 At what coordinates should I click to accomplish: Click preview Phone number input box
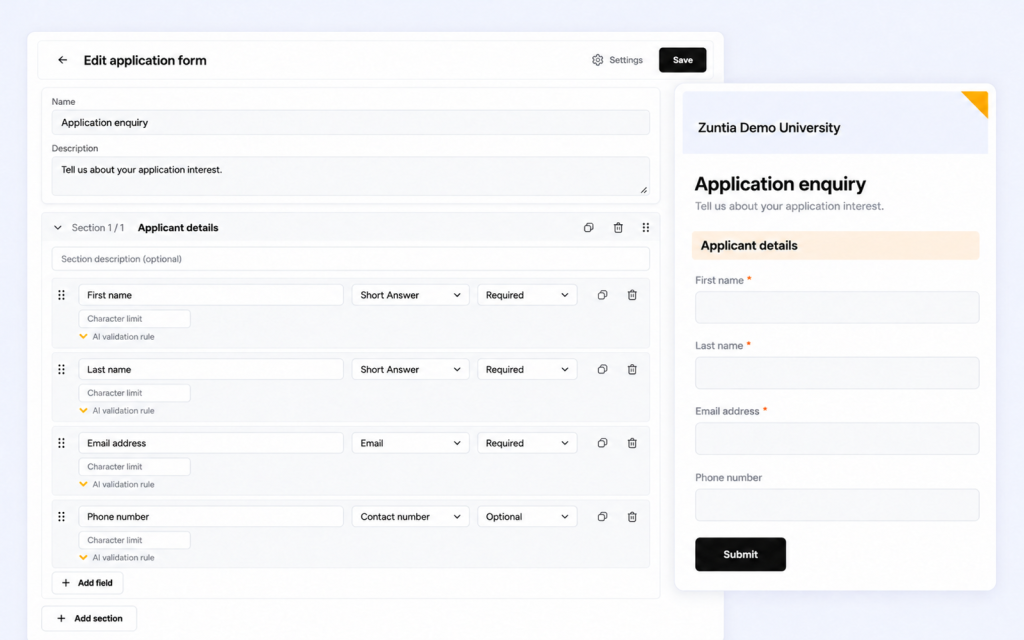tap(837, 505)
